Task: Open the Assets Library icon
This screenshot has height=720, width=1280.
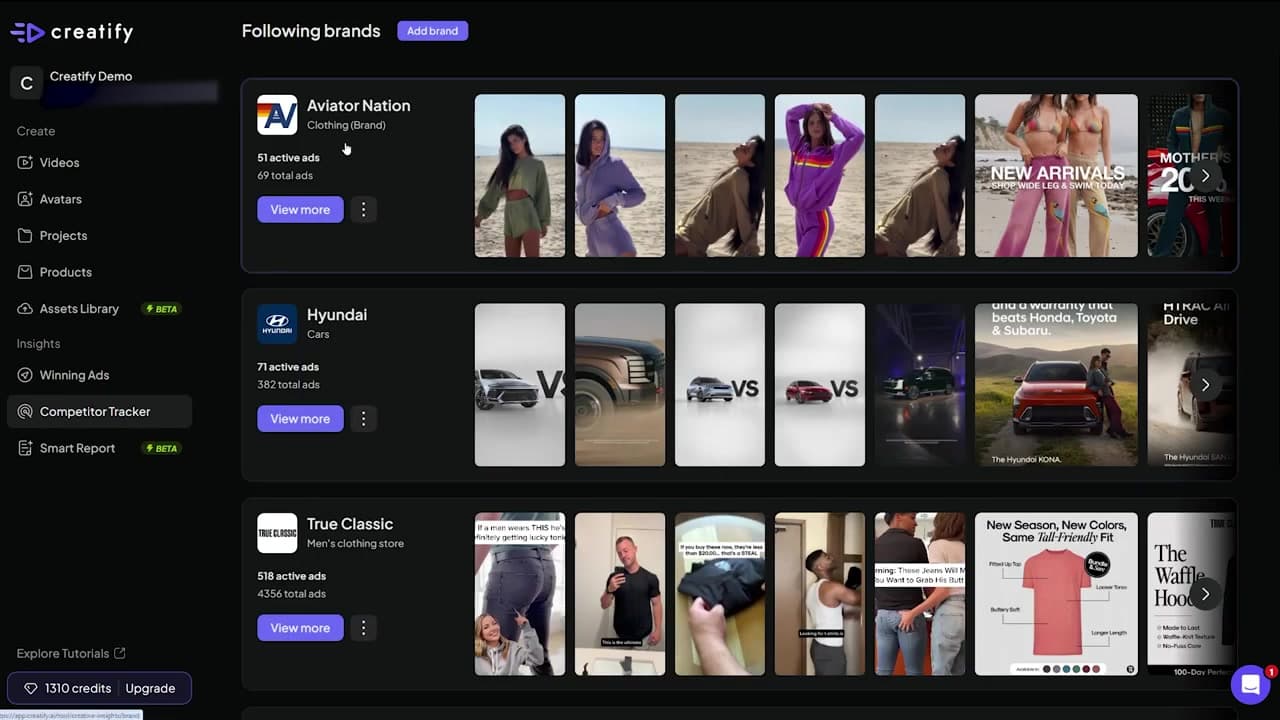Action: tap(25, 308)
